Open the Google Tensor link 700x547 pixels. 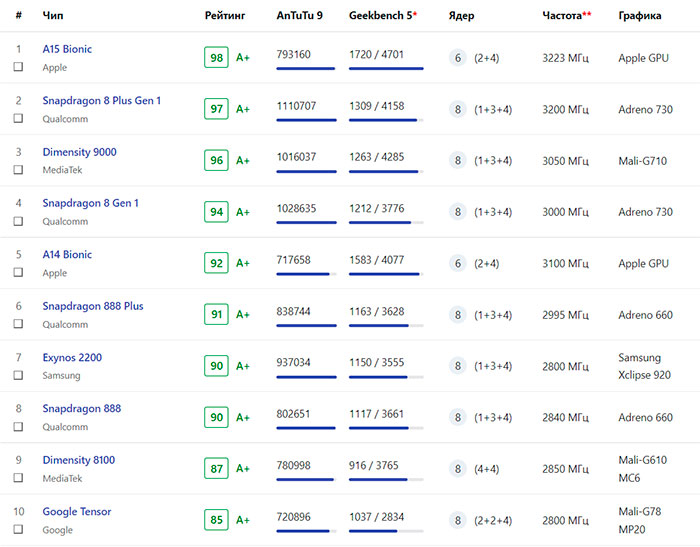(x=77, y=511)
